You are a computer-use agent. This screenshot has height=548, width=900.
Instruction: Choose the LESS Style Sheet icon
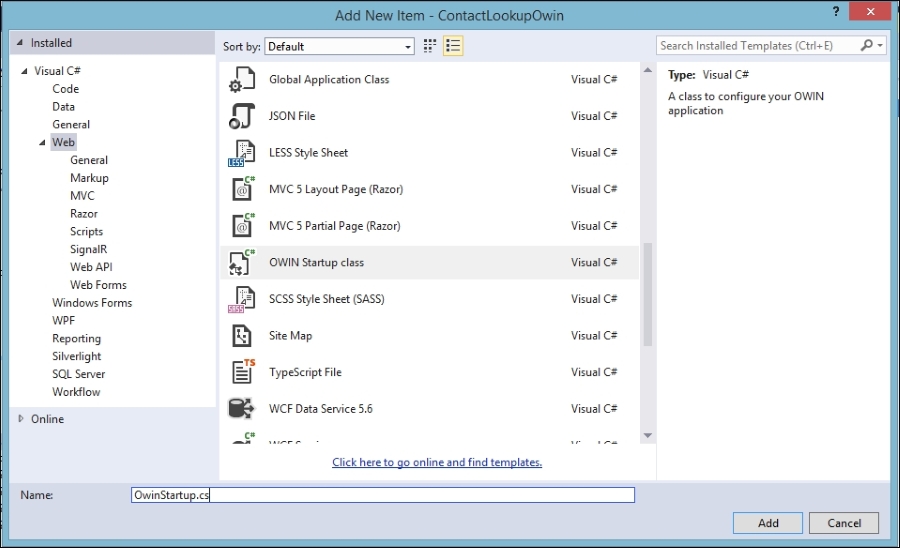pyautogui.click(x=242, y=153)
